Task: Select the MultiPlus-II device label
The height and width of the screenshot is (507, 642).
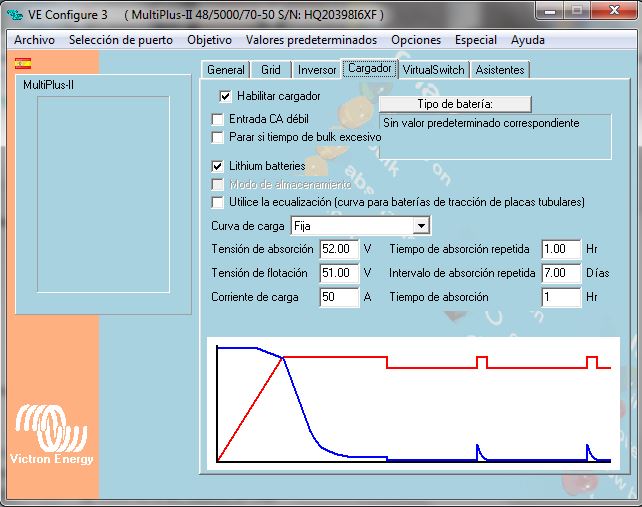Action: point(48,85)
